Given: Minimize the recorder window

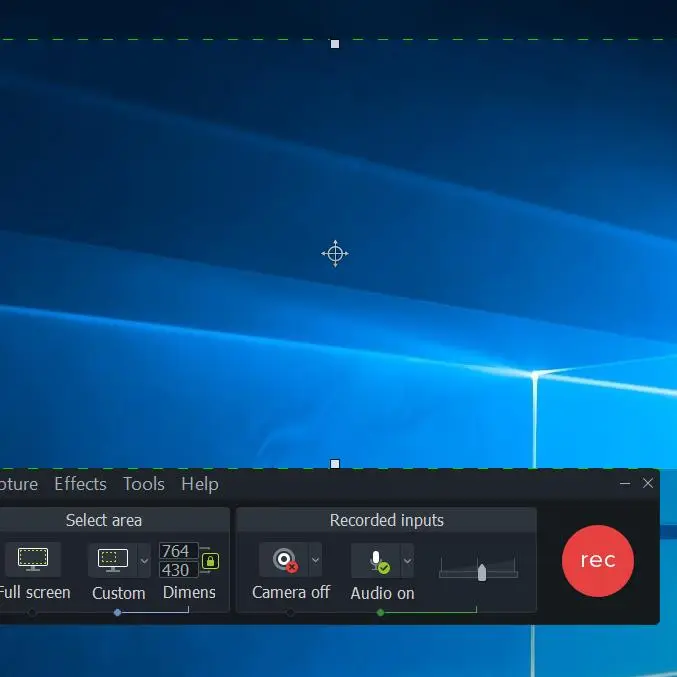Looking at the screenshot, I should pos(625,483).
